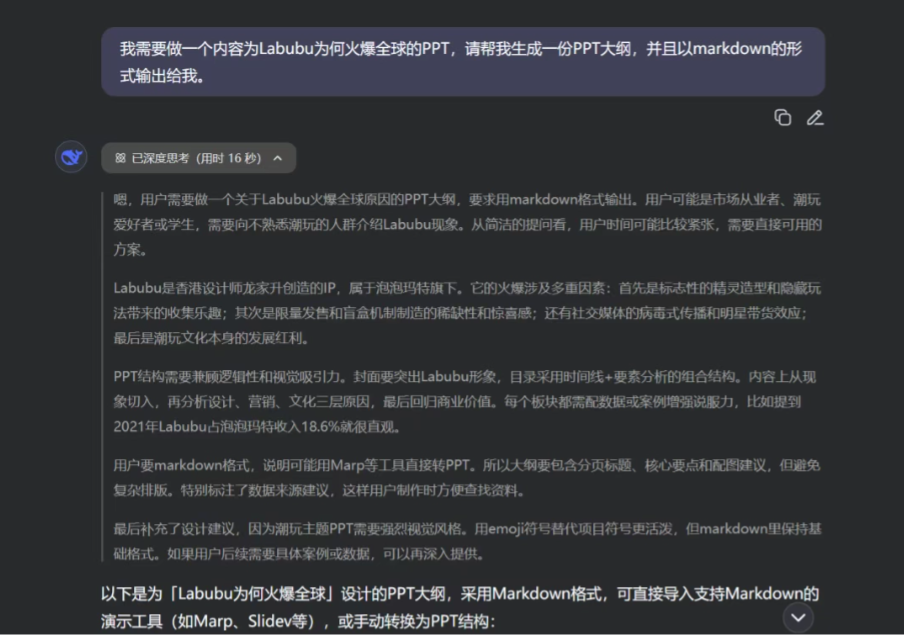Open the scroll-to-bottom circular chevron button

pos(797,618)
